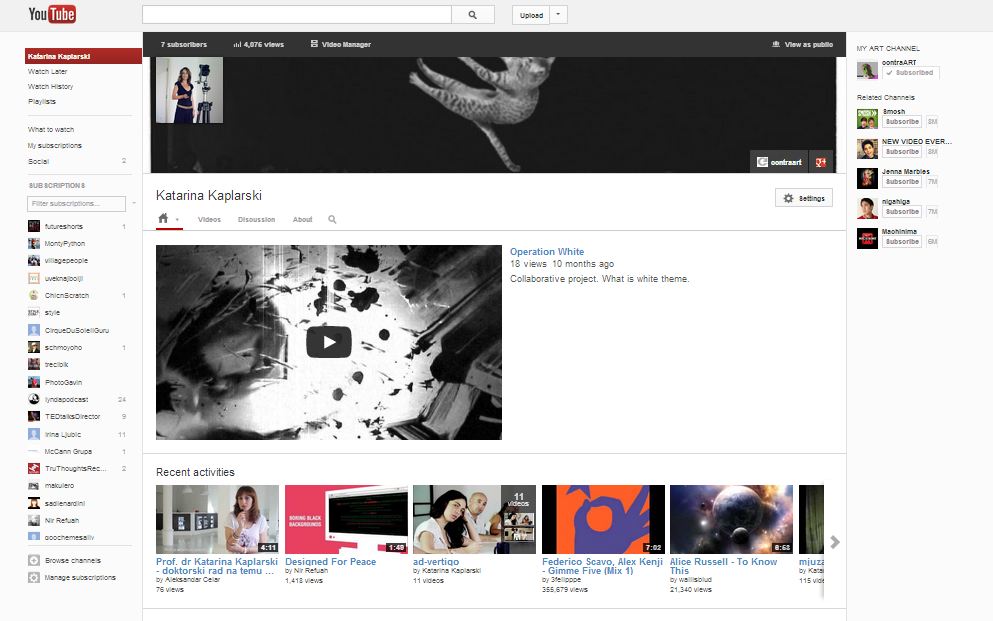Switch to the Videos tab
This screenshot has width=993, height=621.
(209, 220)
